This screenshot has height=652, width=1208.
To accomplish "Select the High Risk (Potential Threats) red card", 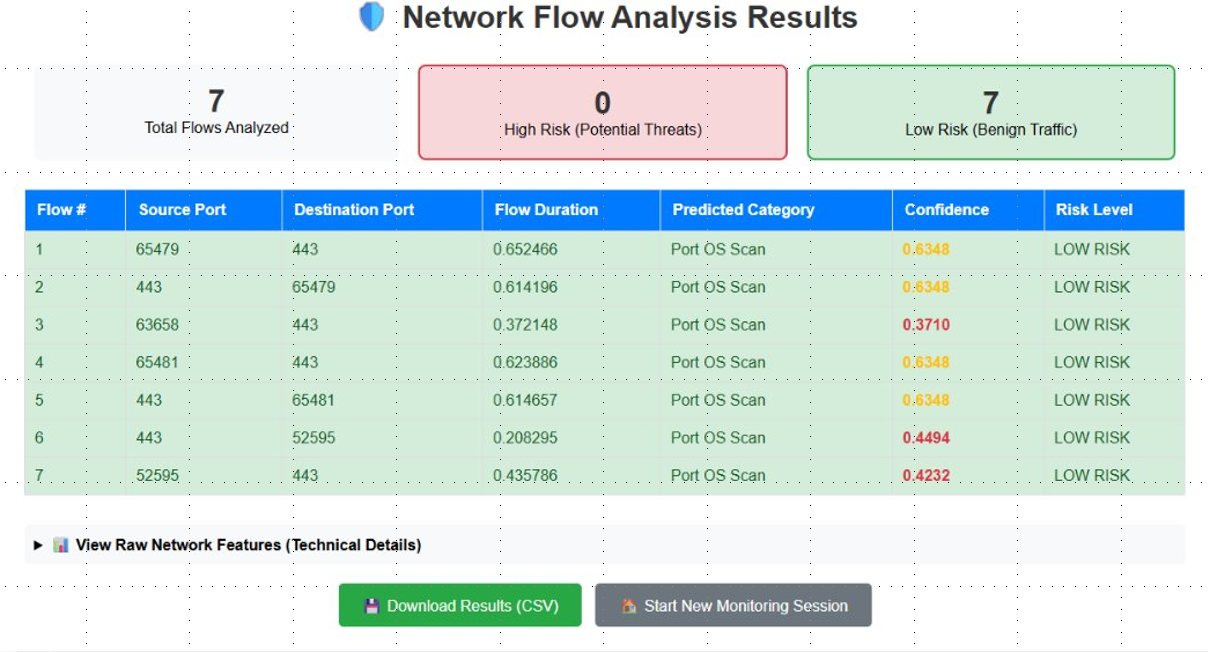I will tap(602, 112).
